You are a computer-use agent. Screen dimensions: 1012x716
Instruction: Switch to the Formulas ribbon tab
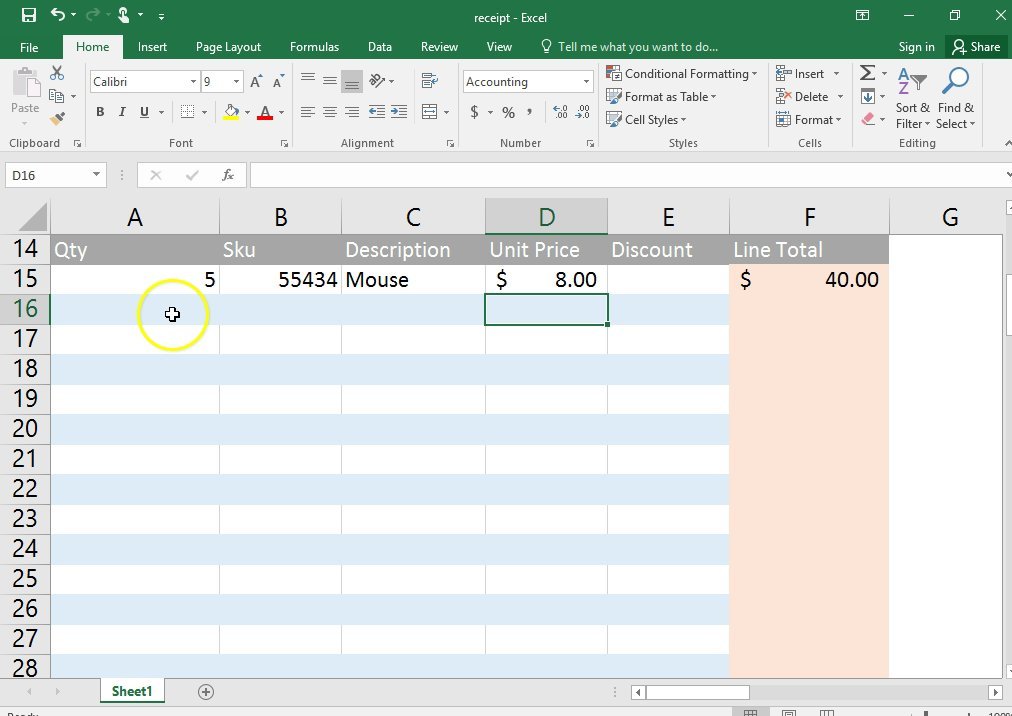click(314, 46)
